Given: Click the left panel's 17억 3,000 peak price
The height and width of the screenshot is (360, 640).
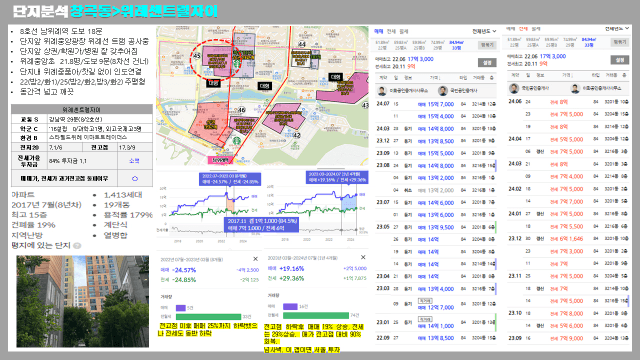Looking at the screenshot, I should coord(420,59).
